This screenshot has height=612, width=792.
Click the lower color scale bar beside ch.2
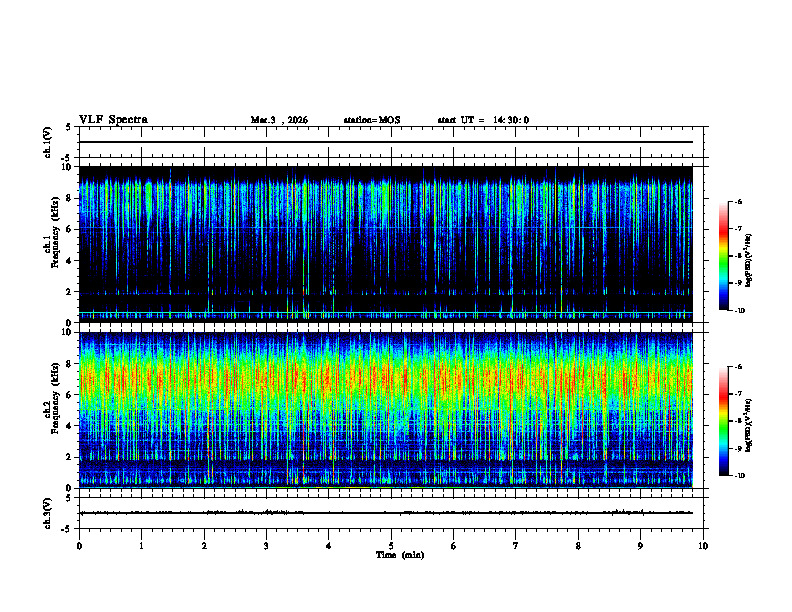point(724,421)
